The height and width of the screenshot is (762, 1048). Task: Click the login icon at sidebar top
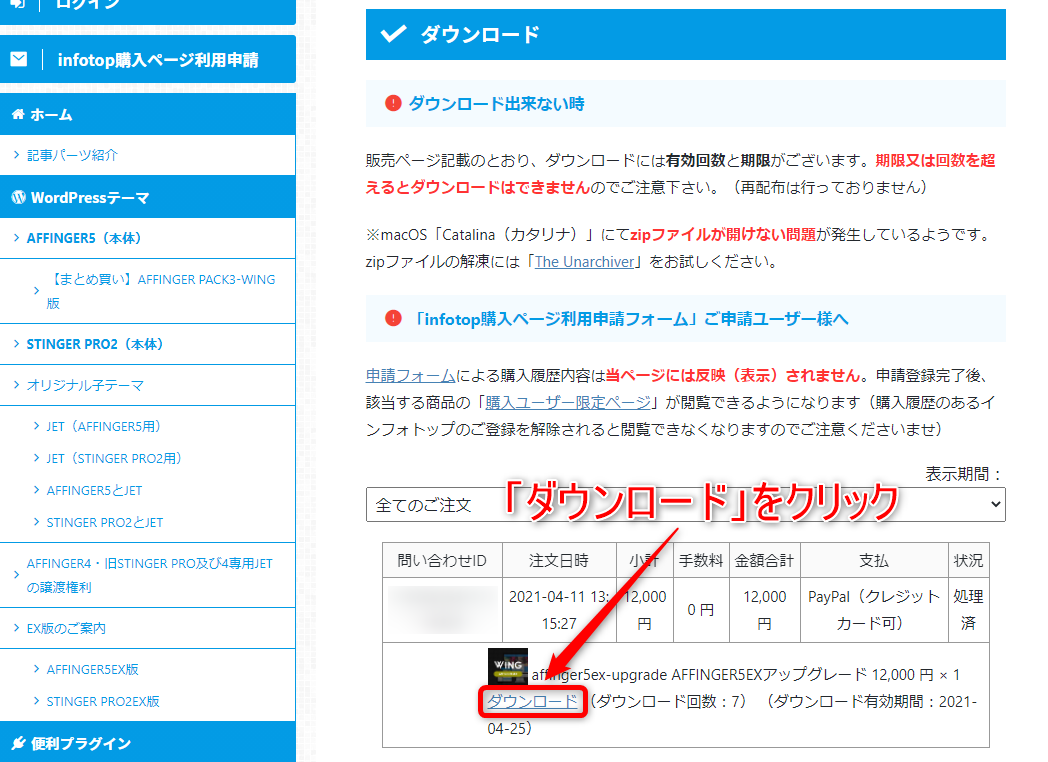click(18, 3)
